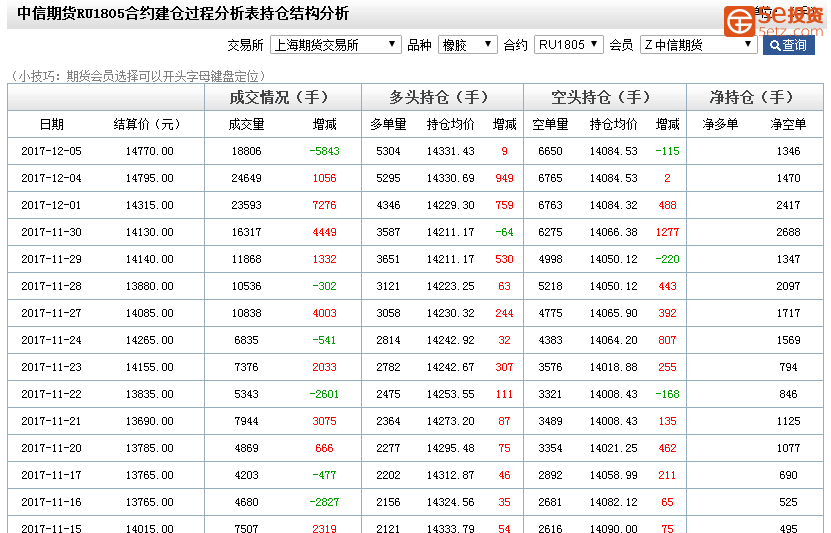Click the 日期 column header
The width and height of the screenshot is (831, 533).
[51, 125]
